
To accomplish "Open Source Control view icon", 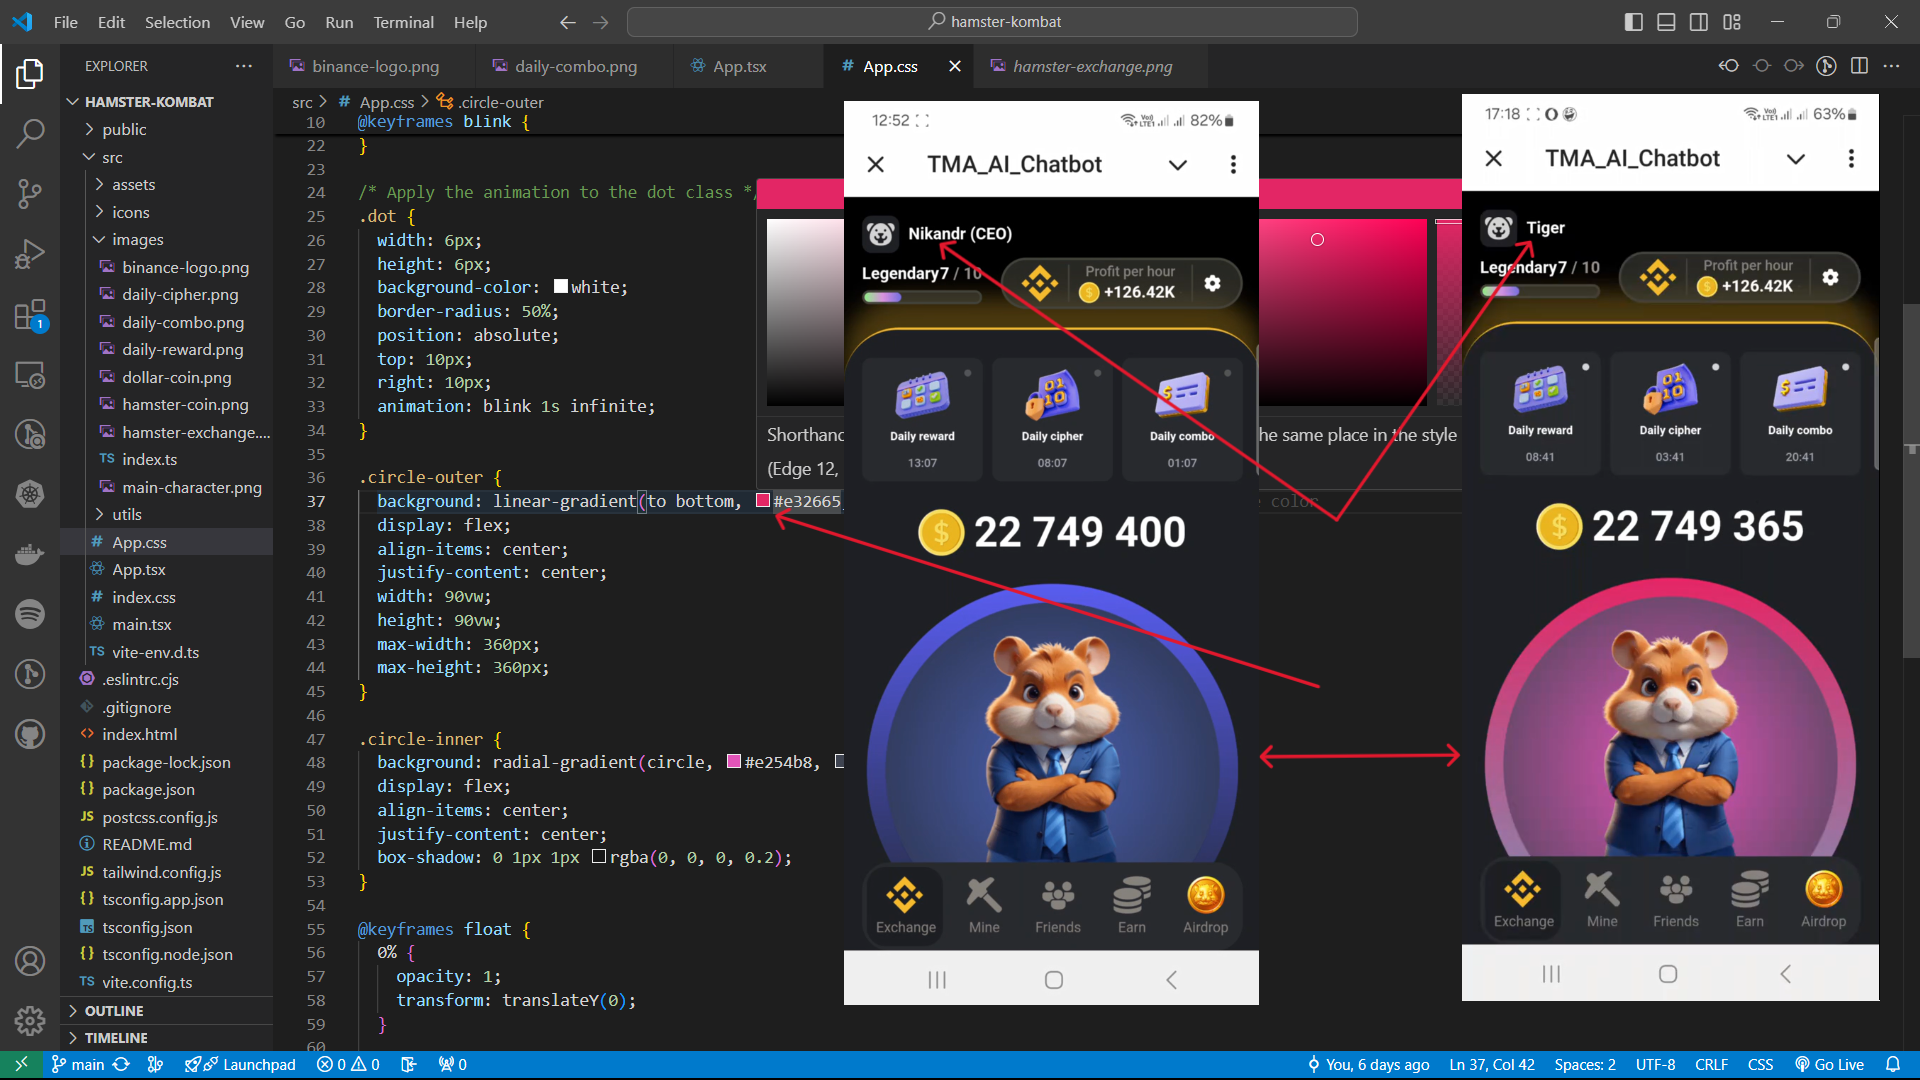I will pyautogui.click(x=30, y=193).
